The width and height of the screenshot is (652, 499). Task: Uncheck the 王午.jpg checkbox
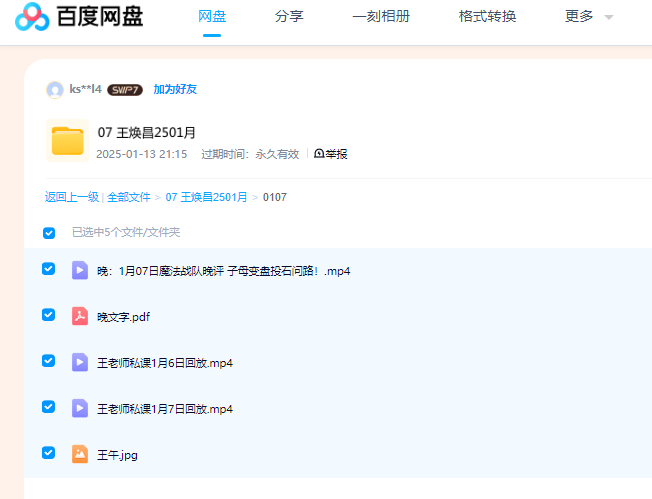click(49, 452)
